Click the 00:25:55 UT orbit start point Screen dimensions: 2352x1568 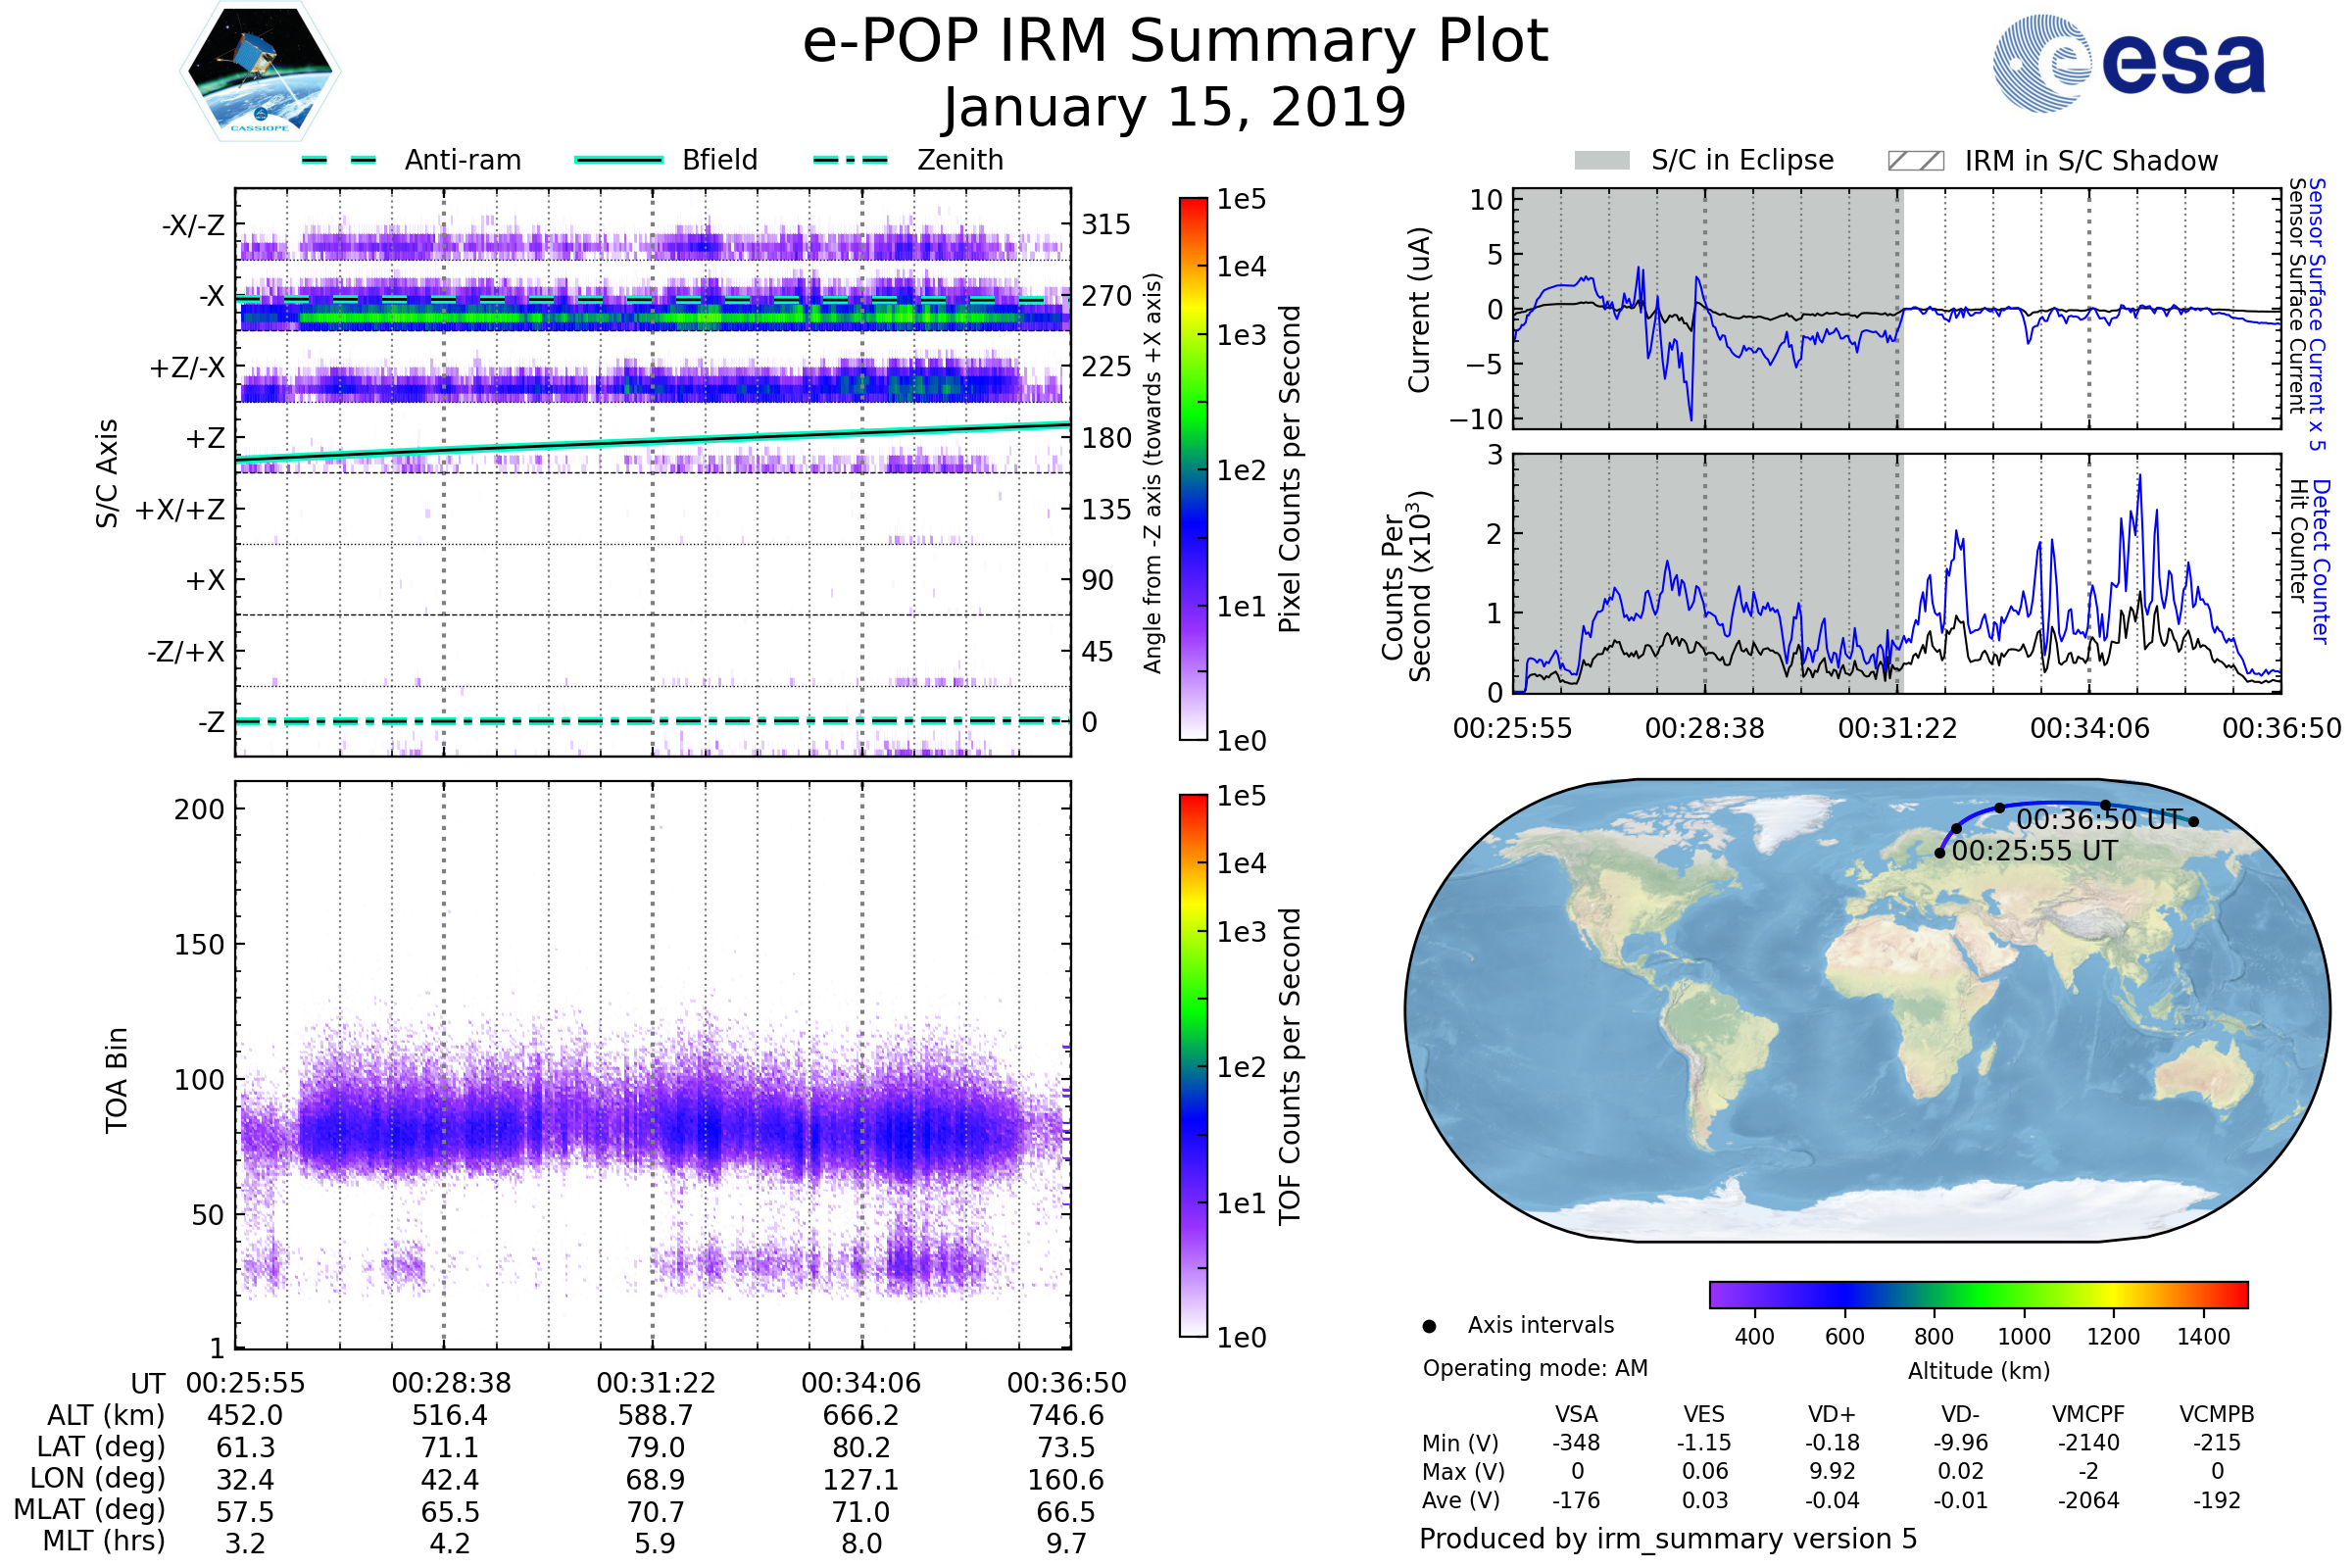click(1939, 853)
